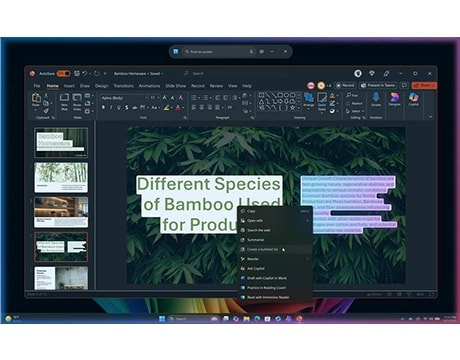This screenshot has height=360, width=460.
Task: Click Present in Teams button
Action: tap(378, 85)
